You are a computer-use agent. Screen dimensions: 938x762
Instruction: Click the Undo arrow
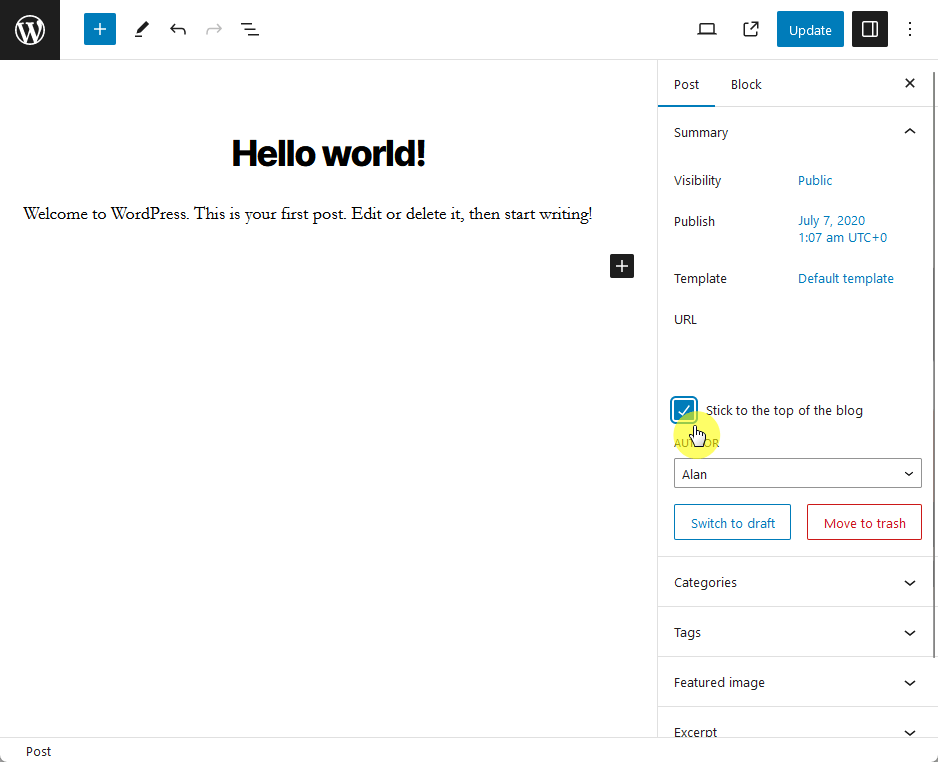click(177, 29)
